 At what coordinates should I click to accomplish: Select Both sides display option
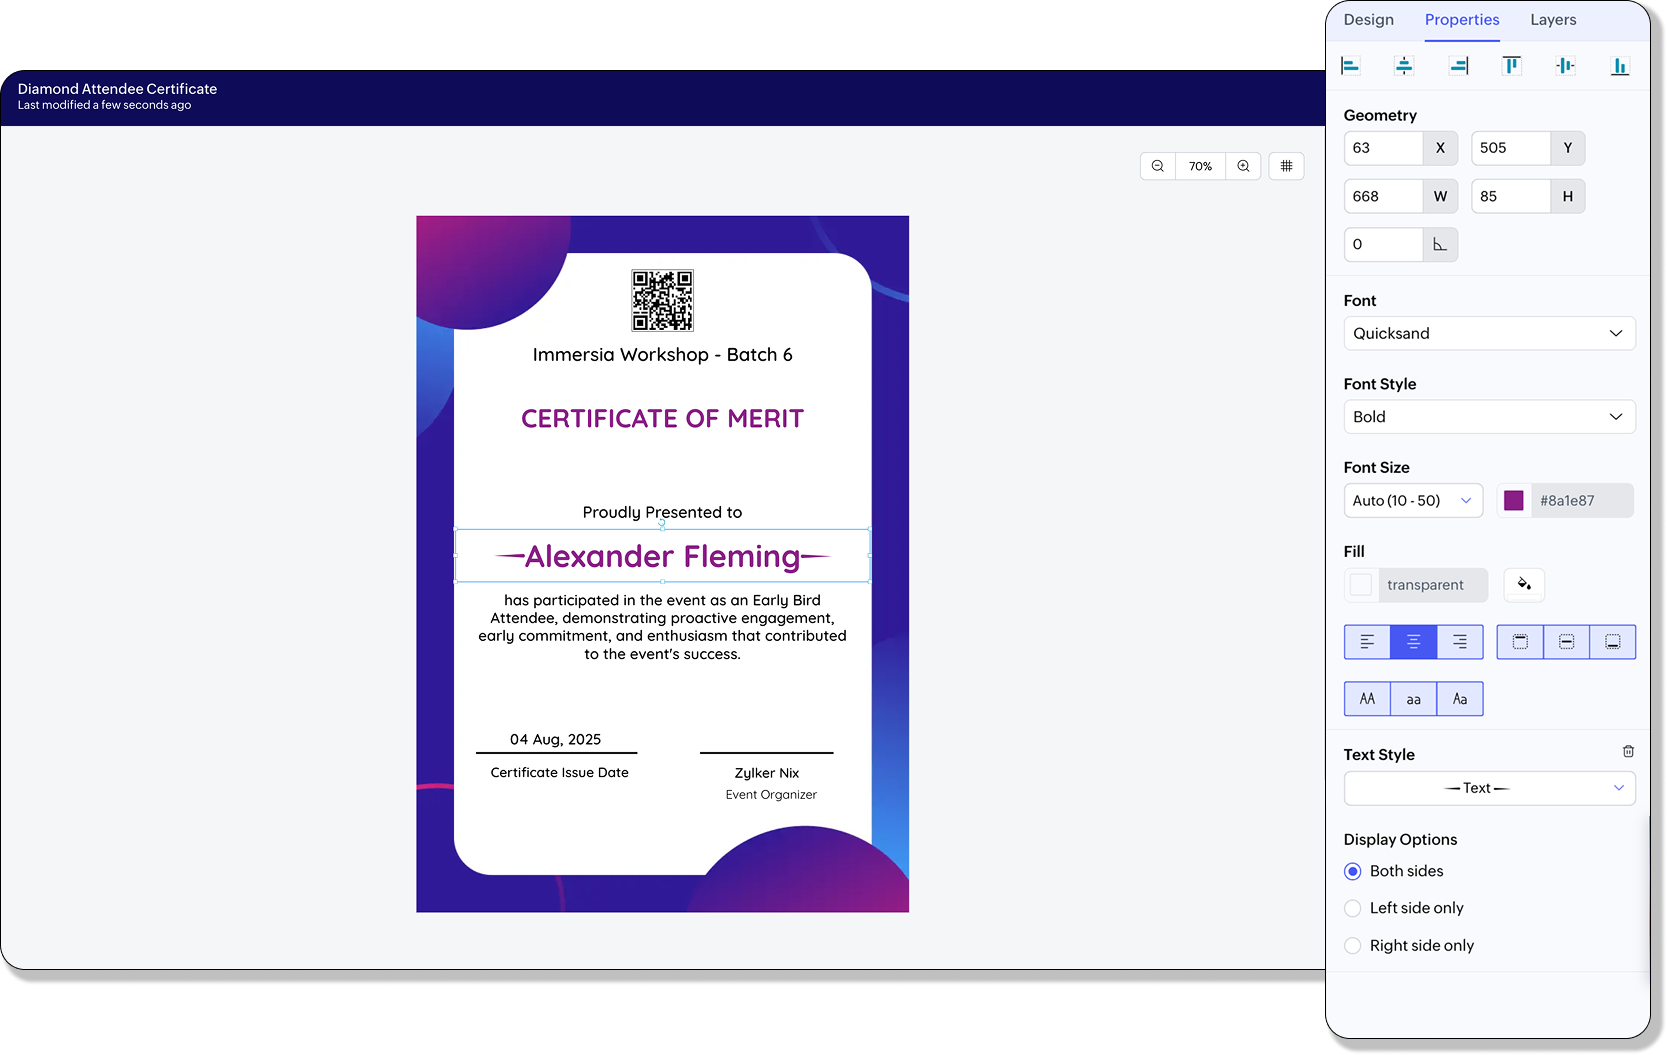tap(1353, 872)
